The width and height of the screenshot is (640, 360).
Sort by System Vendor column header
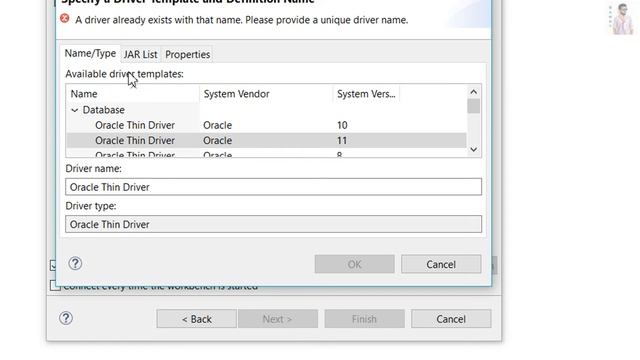[x=266, y=94]
